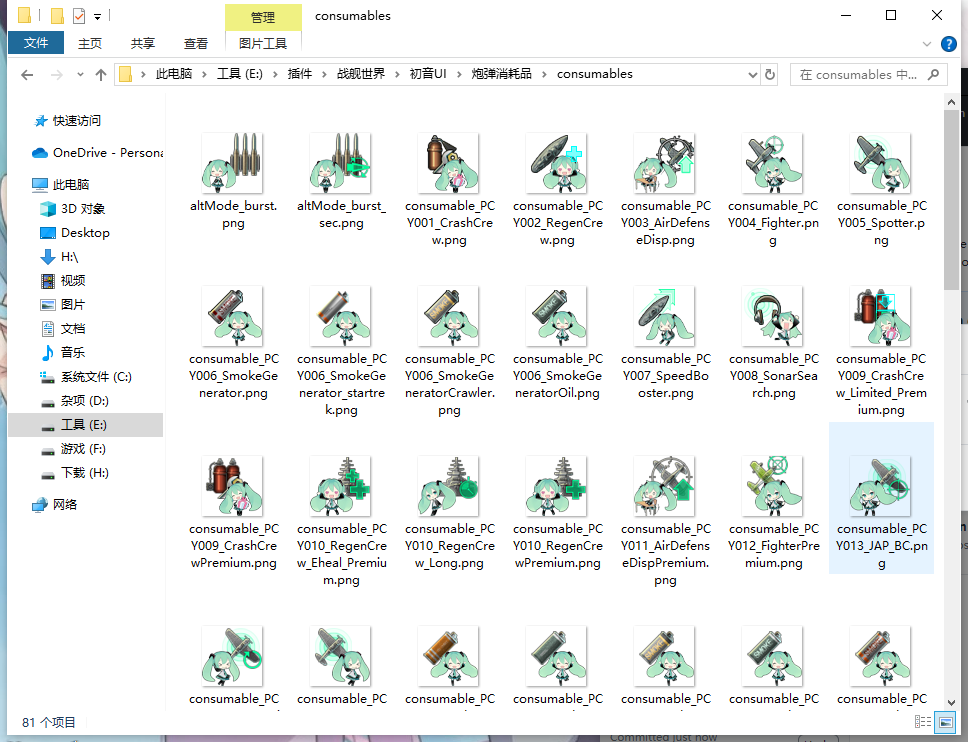Navigate to 战舰世界 in the breadcrumb

coord(361,74)
